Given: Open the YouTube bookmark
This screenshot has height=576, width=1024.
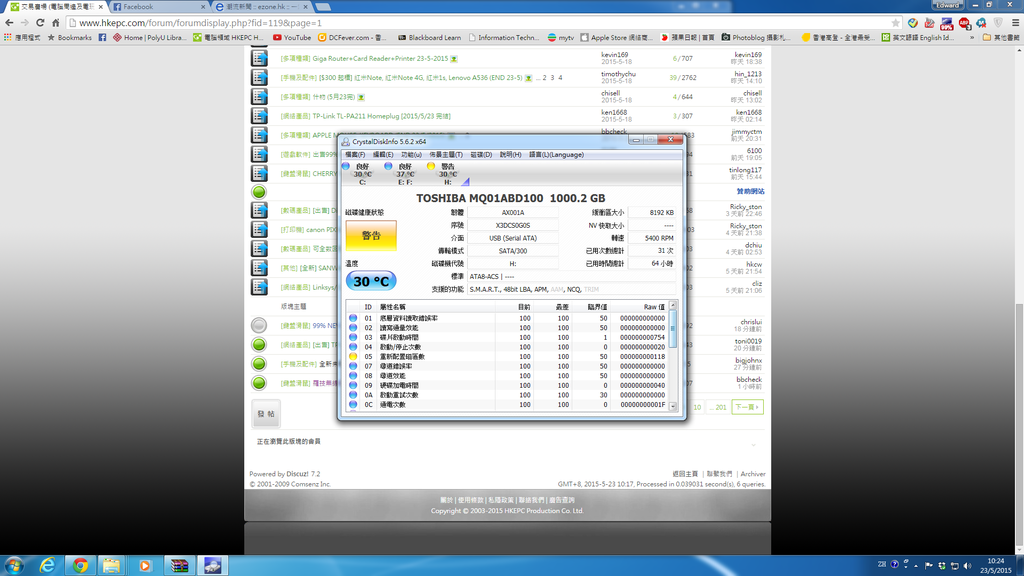Looking at the screenshot, I should coord(292,38).
